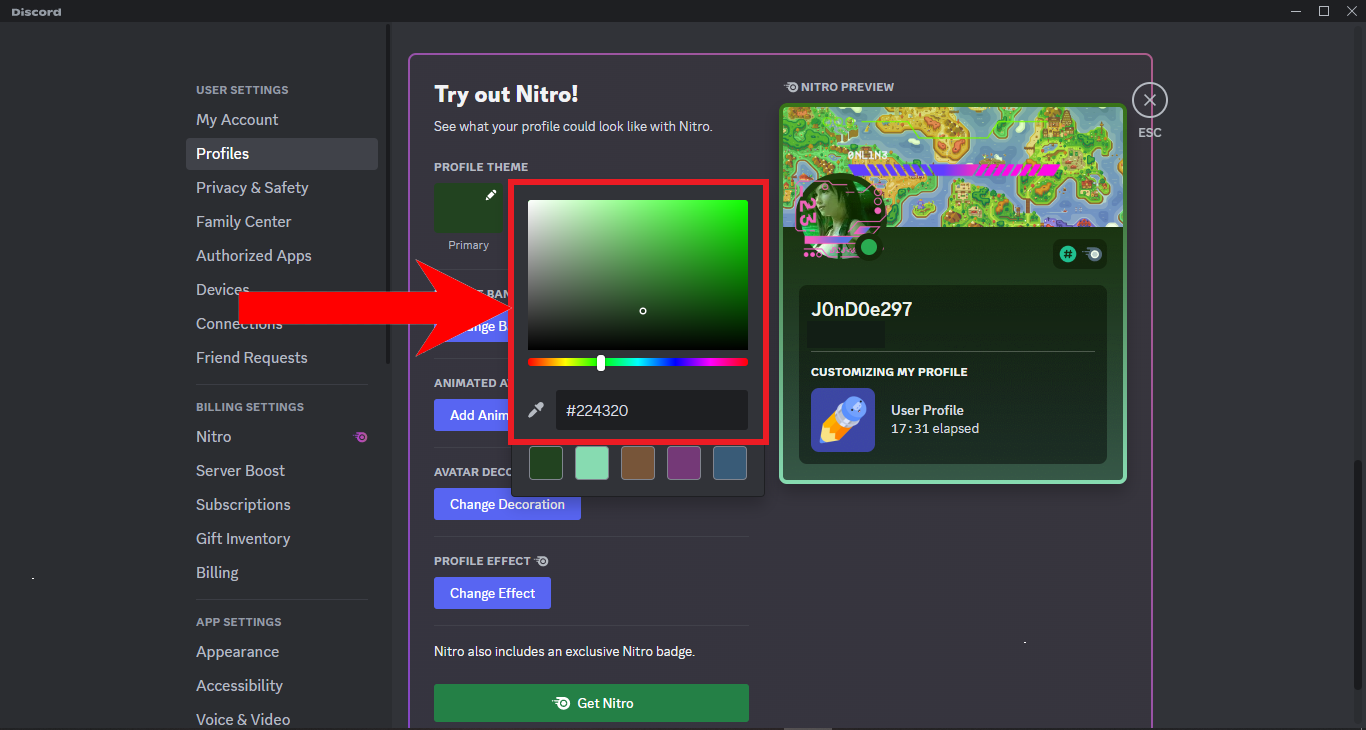Open the Nitro billing page

click(x=282, y=437)
